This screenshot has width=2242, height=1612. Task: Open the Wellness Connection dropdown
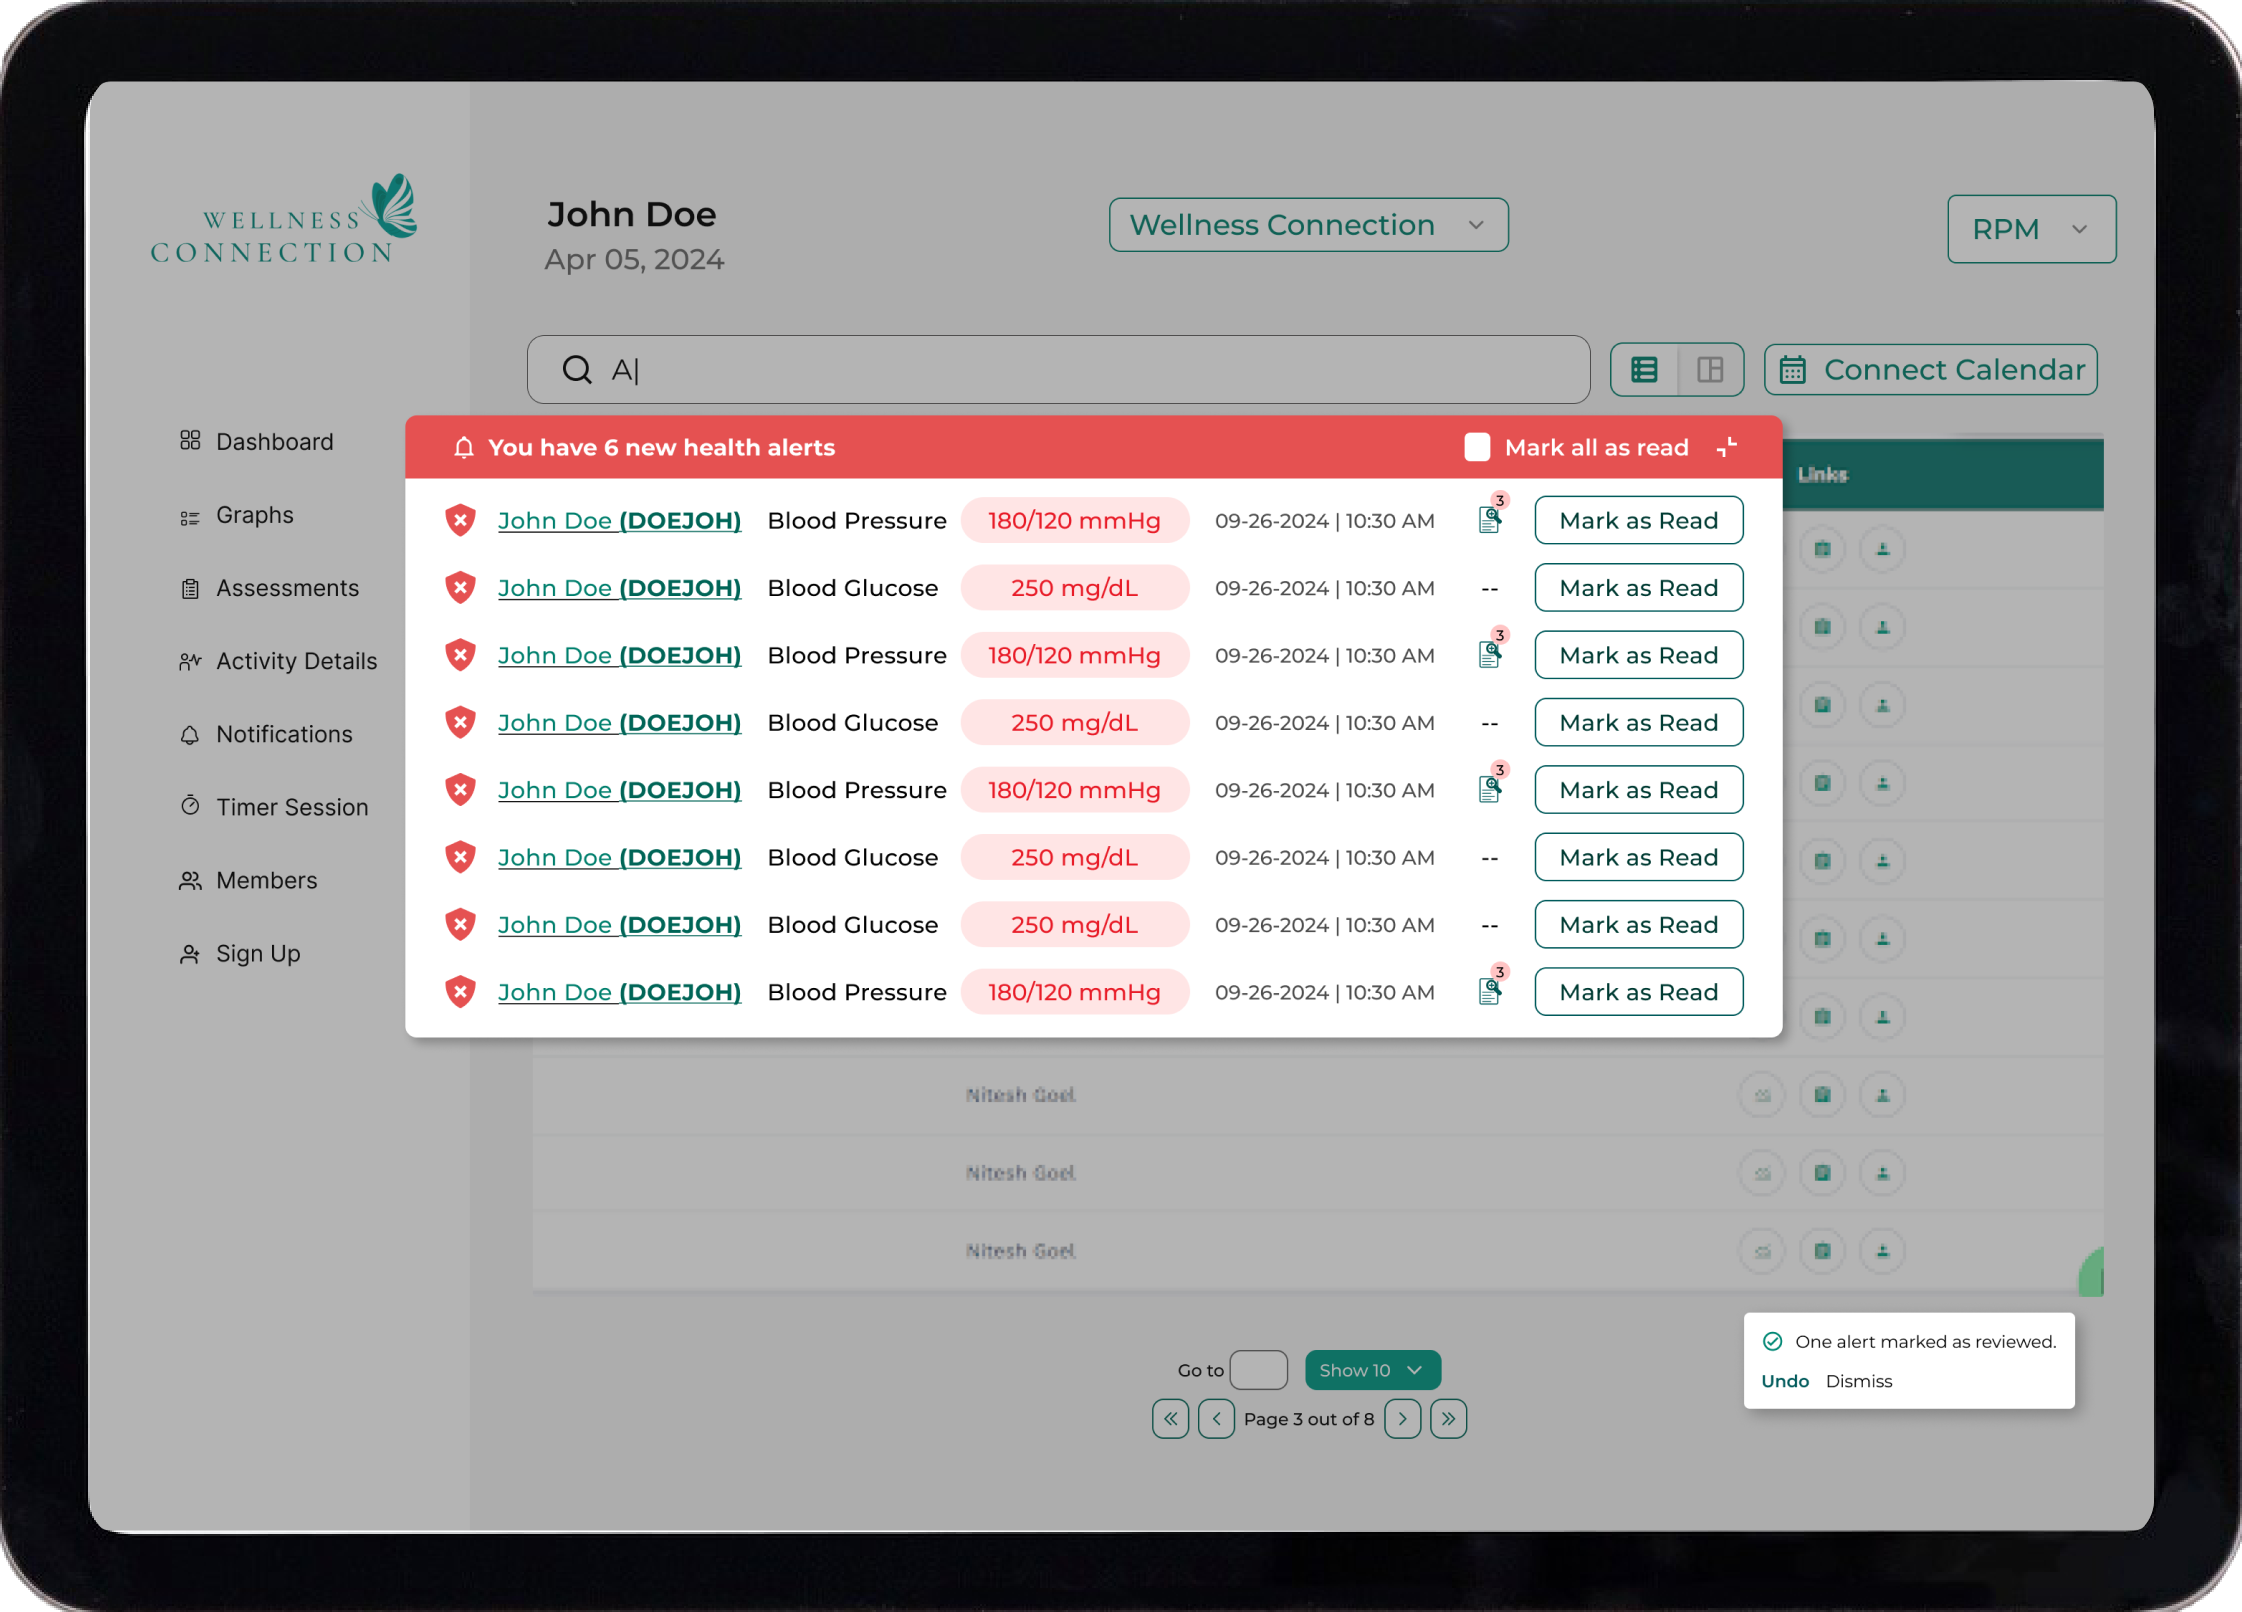(x=1308, y=225)
